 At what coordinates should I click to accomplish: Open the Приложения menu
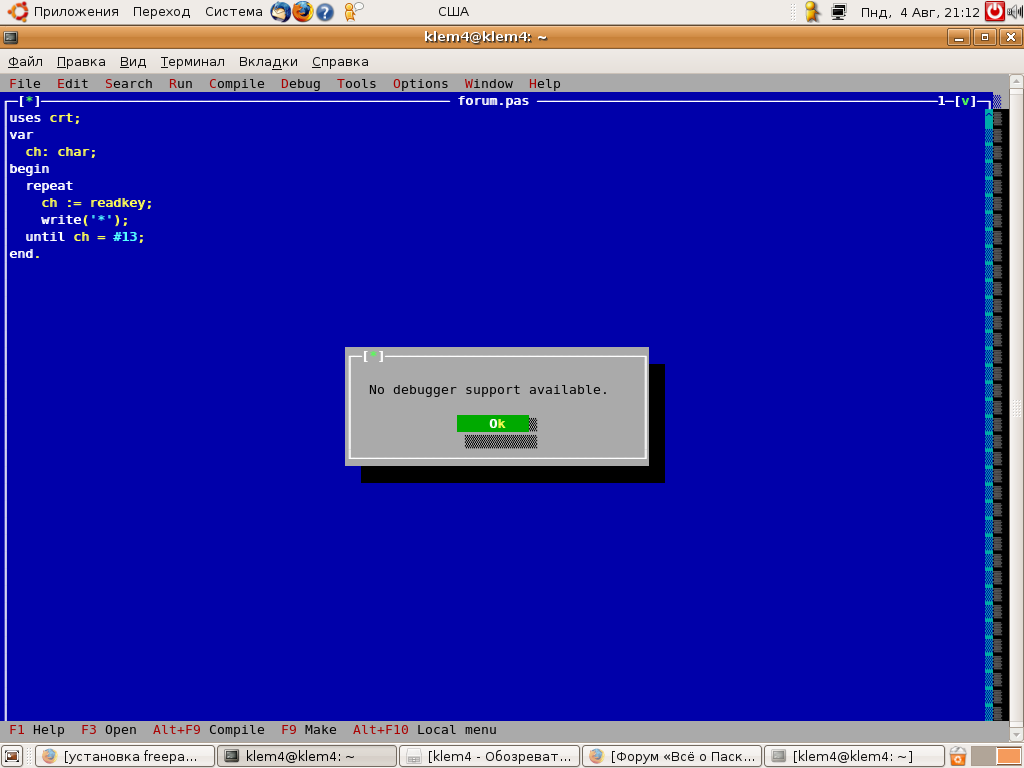click(x=75, y=12)
